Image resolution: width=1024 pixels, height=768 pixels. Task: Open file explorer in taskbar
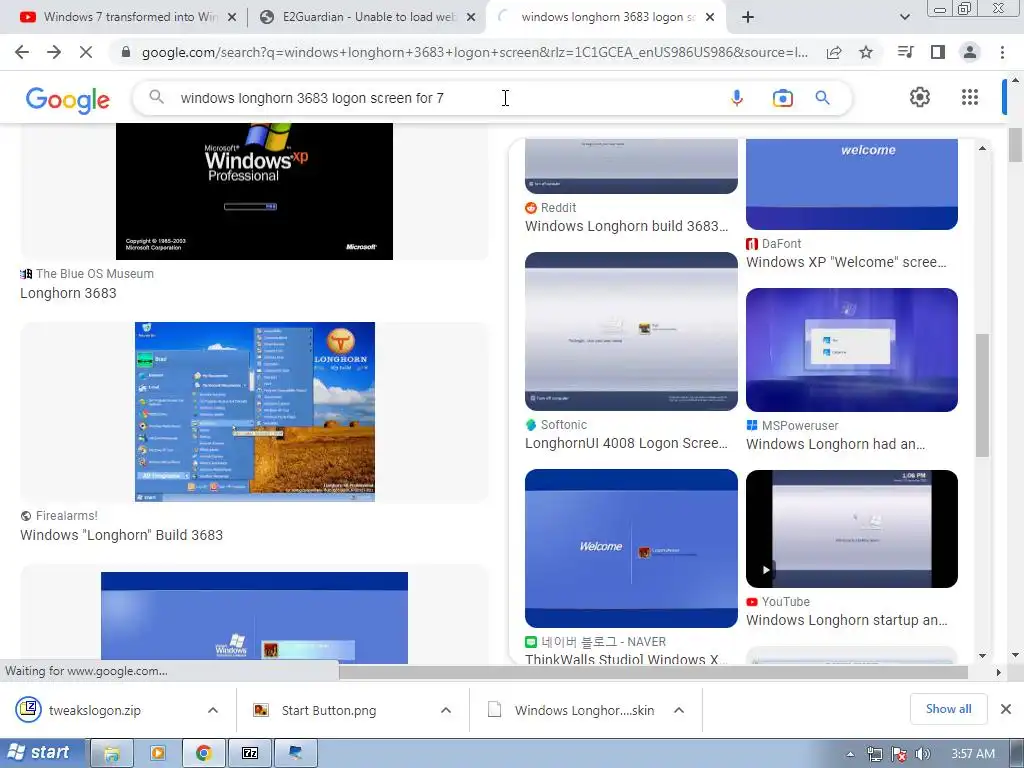112,754
